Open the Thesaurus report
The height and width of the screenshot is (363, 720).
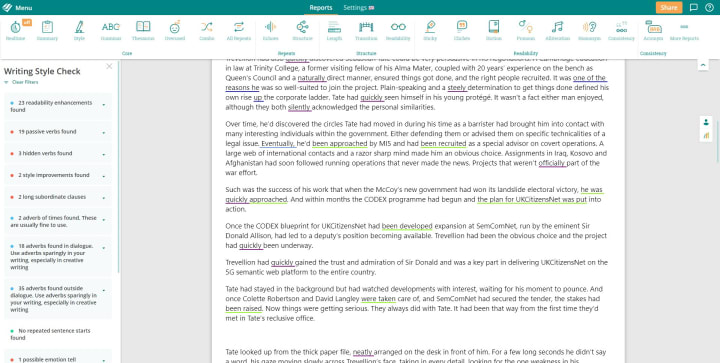pyautogui.click(x=143, y=31)
